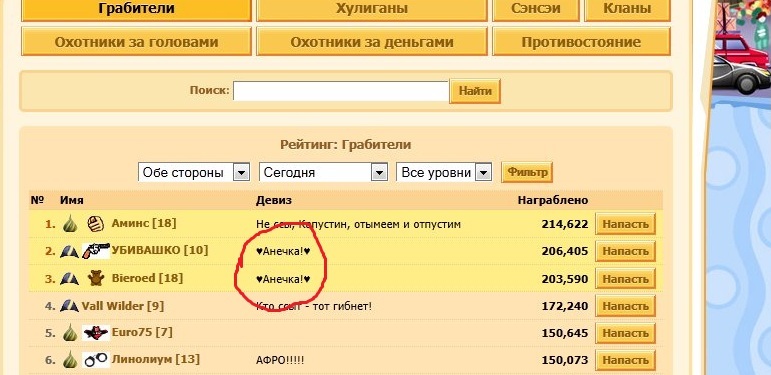The width and height of the screenshot is (771, 375).
Task: Open Линолиум [13] player profile
Action: 155,360
